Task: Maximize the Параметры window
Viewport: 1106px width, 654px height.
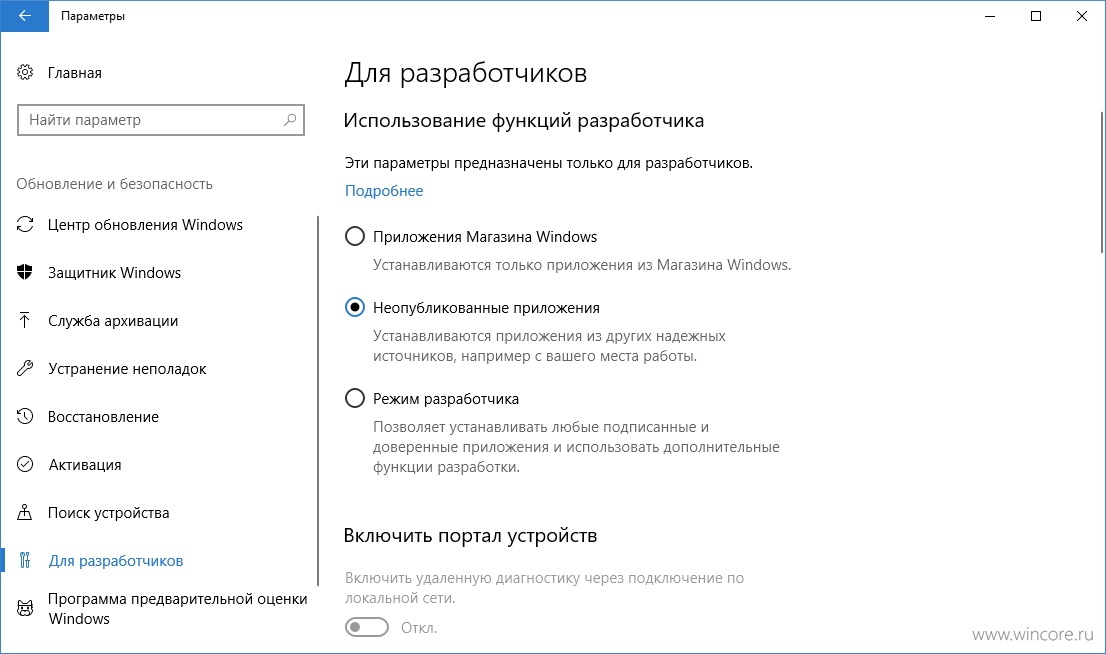Action: (x=1036, y=16)
